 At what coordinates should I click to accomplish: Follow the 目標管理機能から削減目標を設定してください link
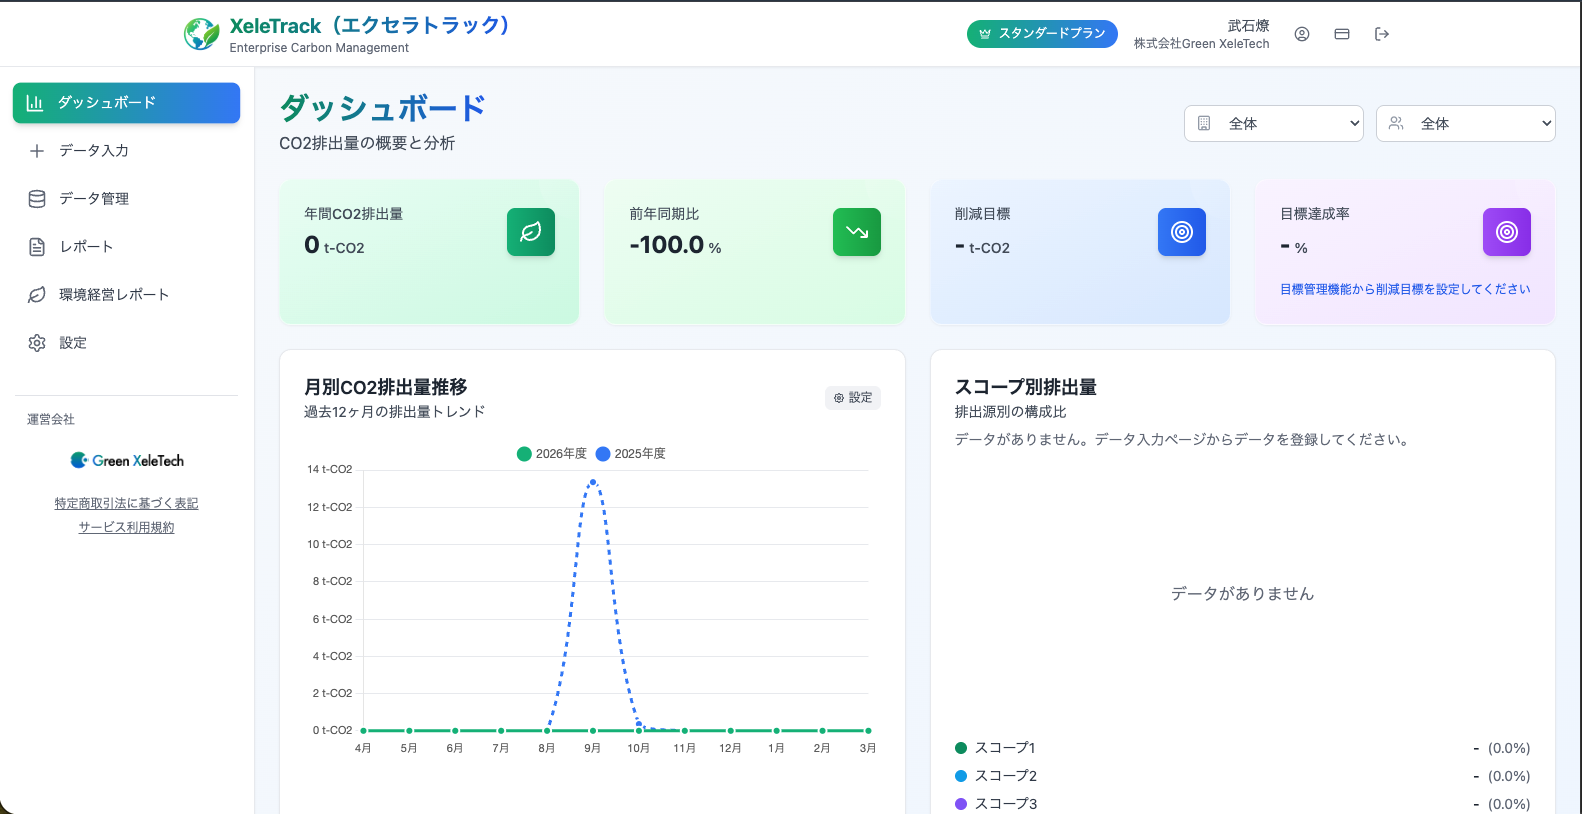click(x=1405, y=289)
